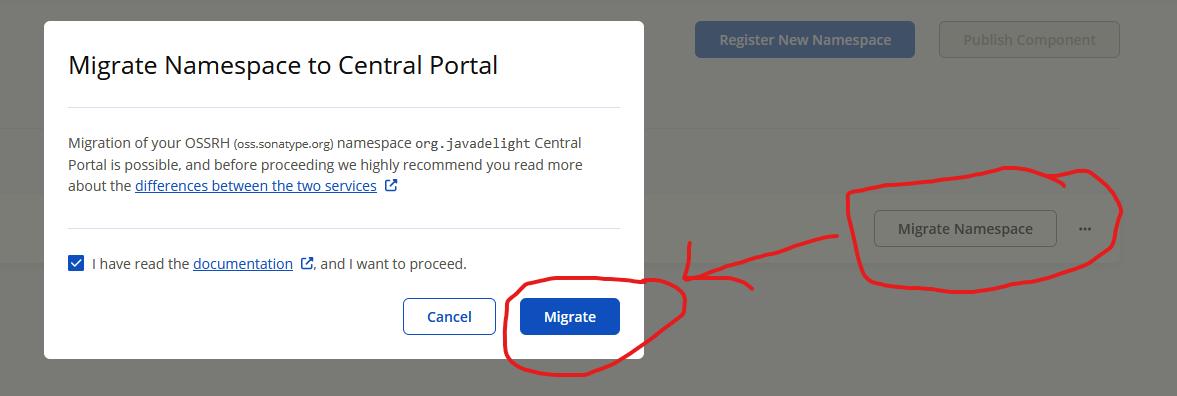Uncheck the 'I have read the documentation' checkbox

(76, 263)
